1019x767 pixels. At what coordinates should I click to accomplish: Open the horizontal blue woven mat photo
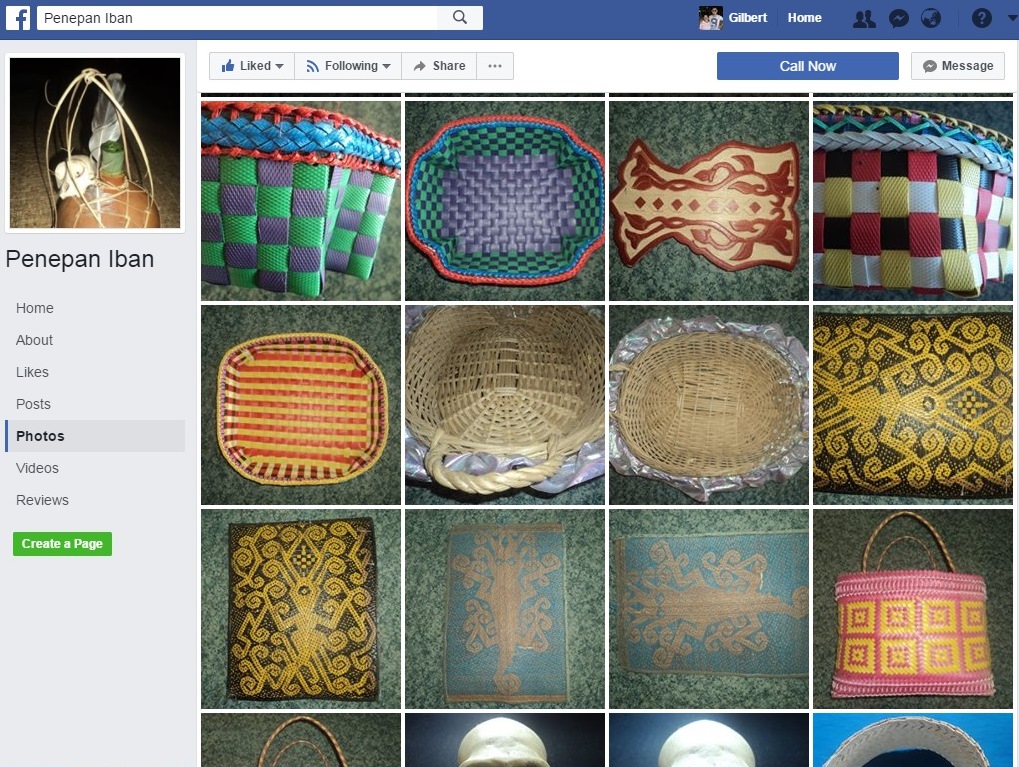(709, 609)
